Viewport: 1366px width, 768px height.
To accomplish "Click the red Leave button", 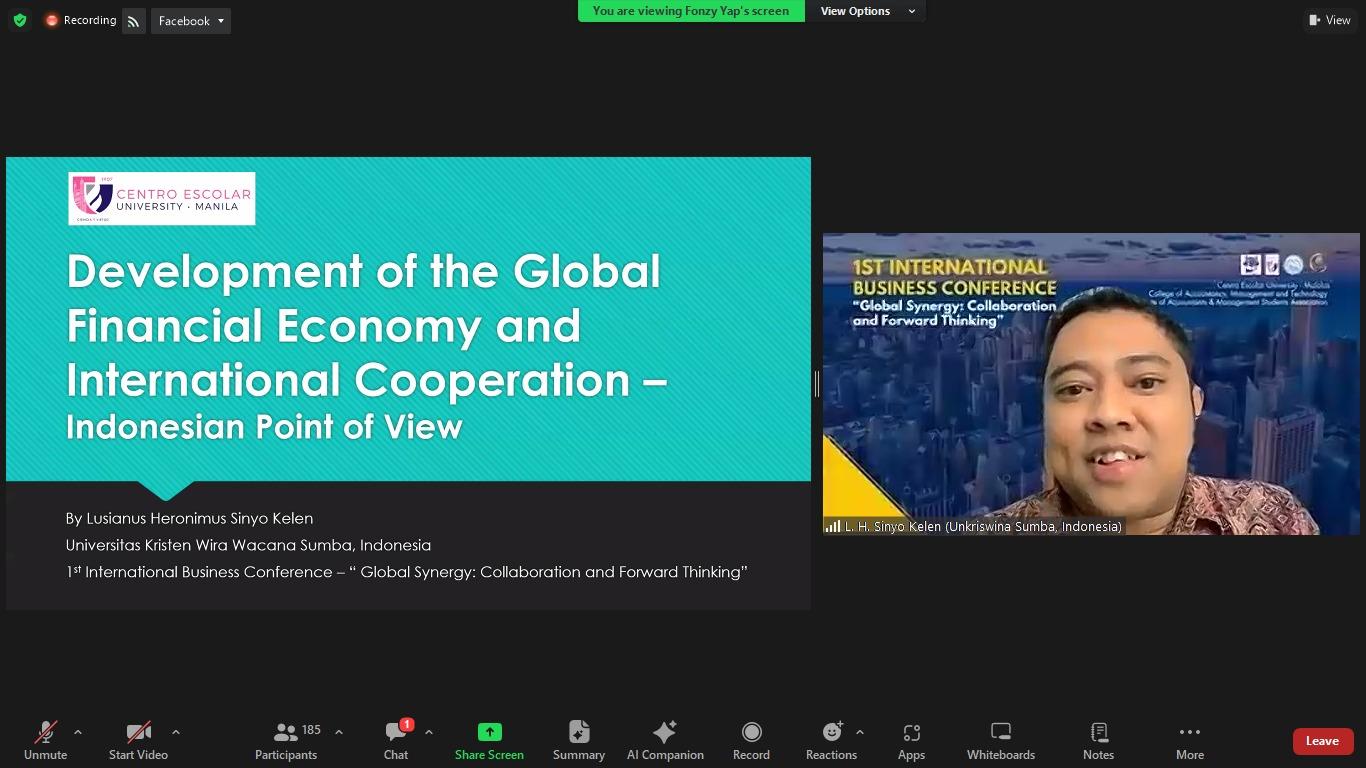I will click(1322, 741).
